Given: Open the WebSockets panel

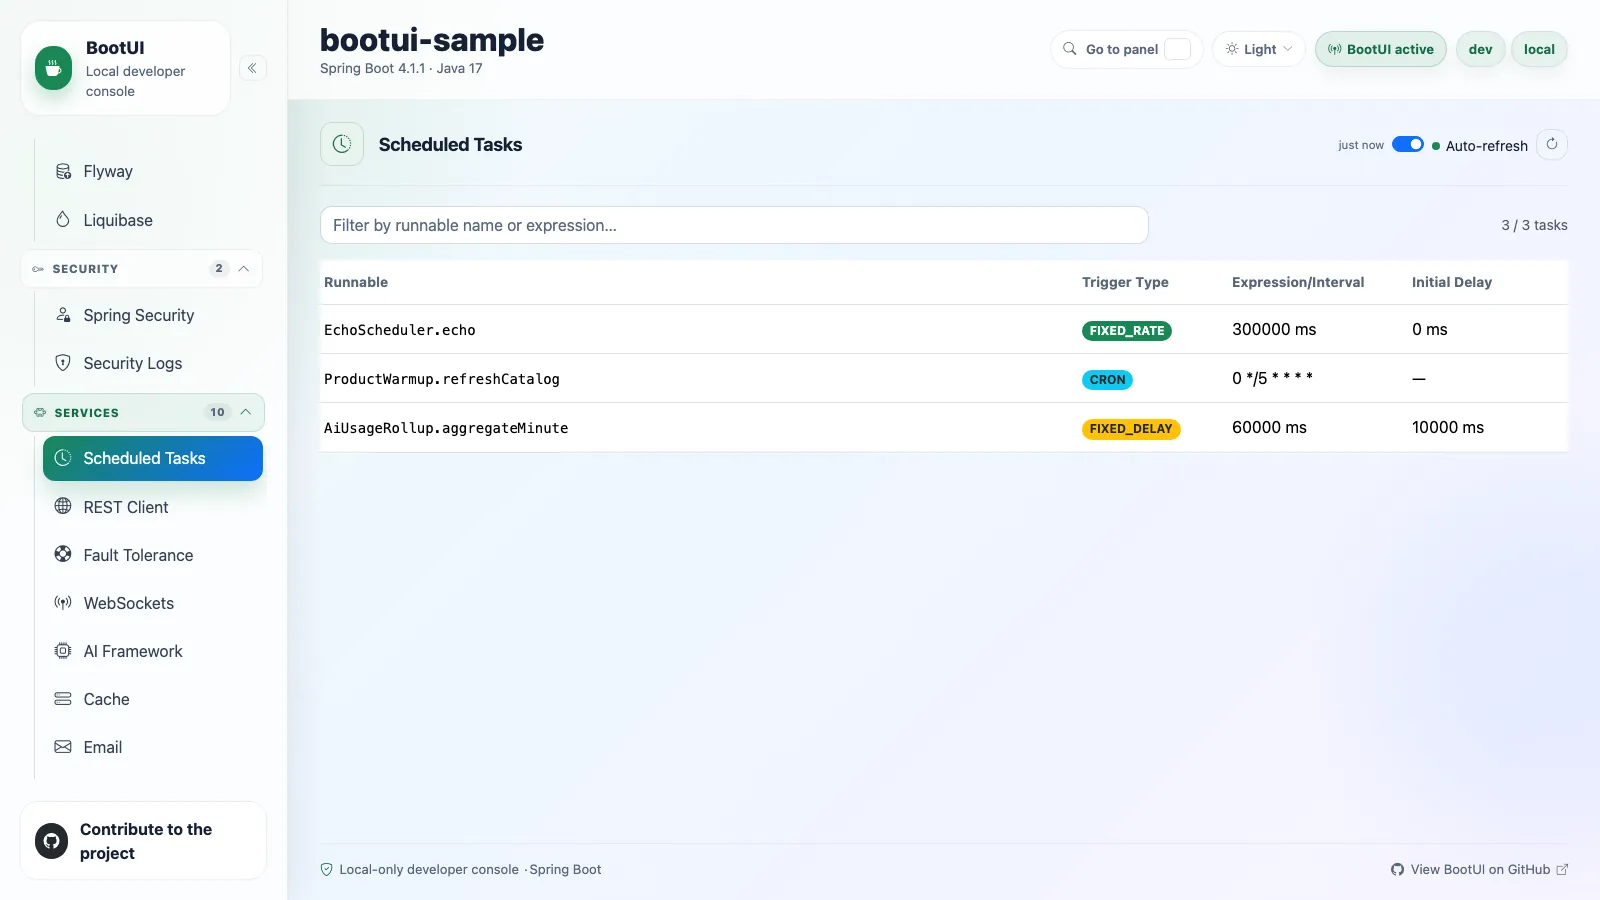Looking at the screenshot, I should point(153,603).
